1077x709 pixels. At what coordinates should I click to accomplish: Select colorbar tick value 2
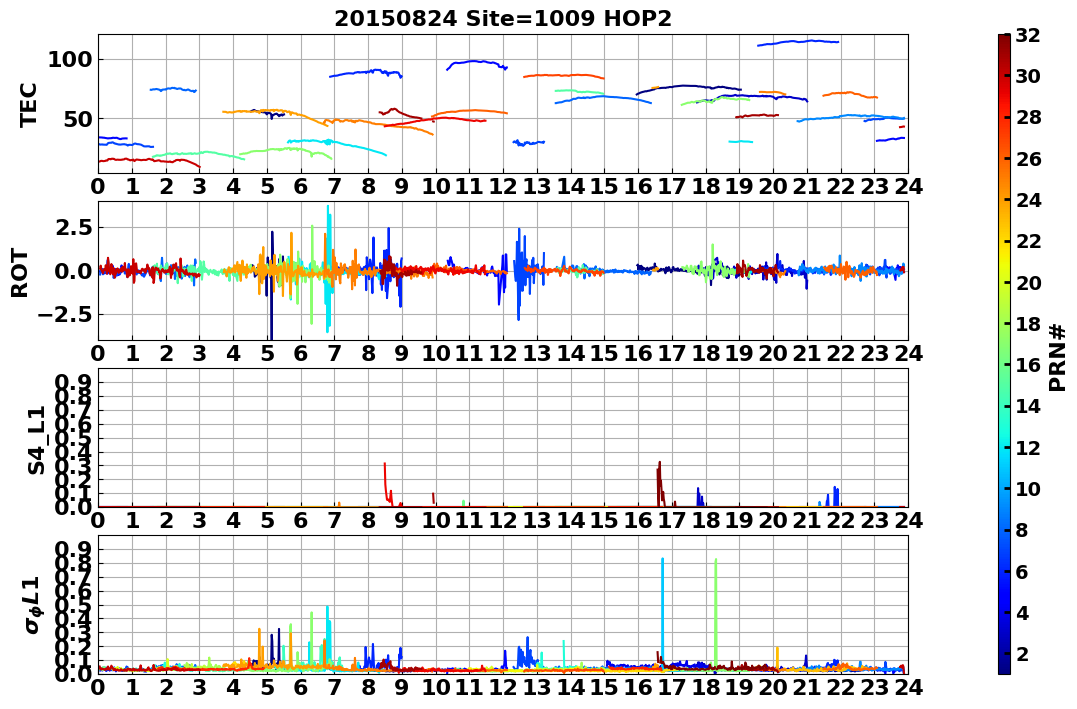point(1022,653)
